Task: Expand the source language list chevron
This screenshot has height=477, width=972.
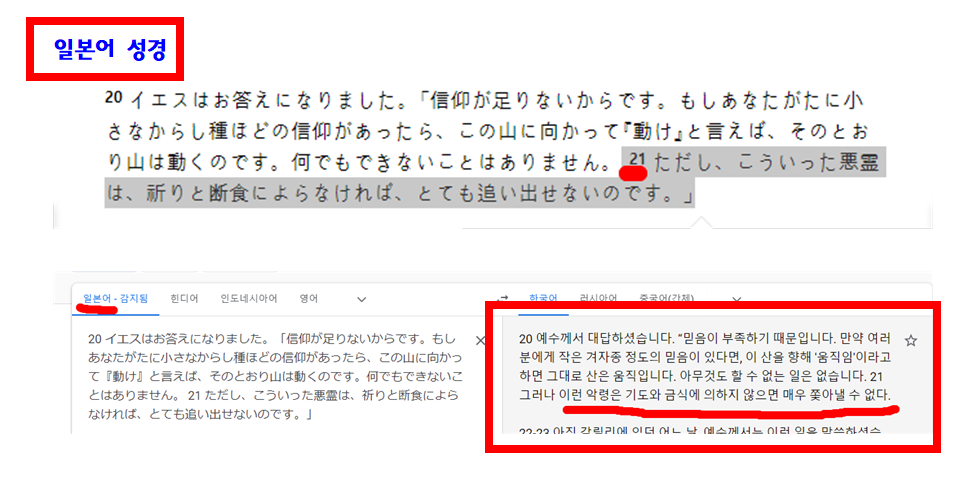Action: (x=361, y=299)
